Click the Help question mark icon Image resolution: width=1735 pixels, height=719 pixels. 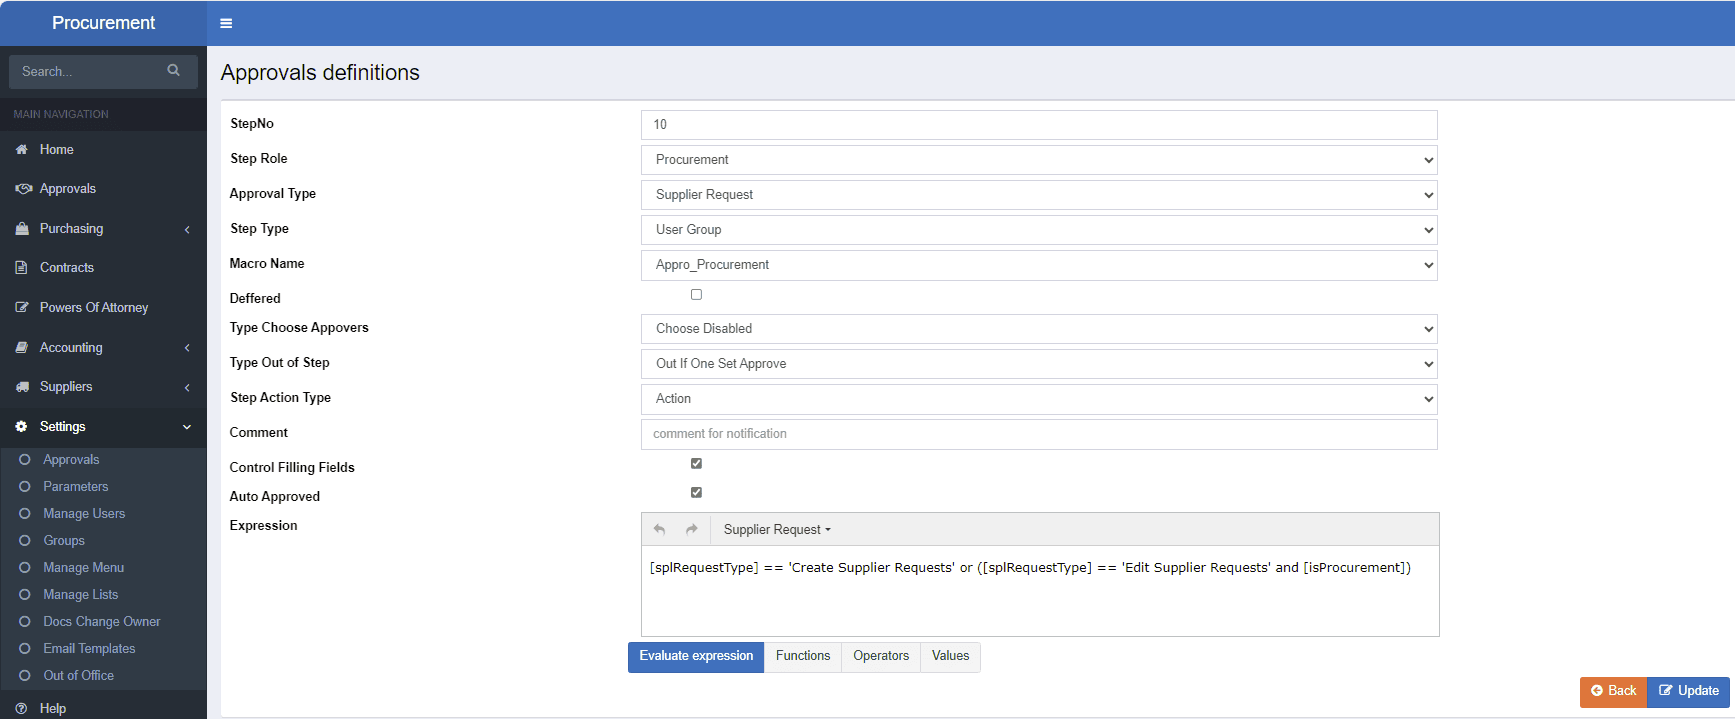click(x=22, y=708)
